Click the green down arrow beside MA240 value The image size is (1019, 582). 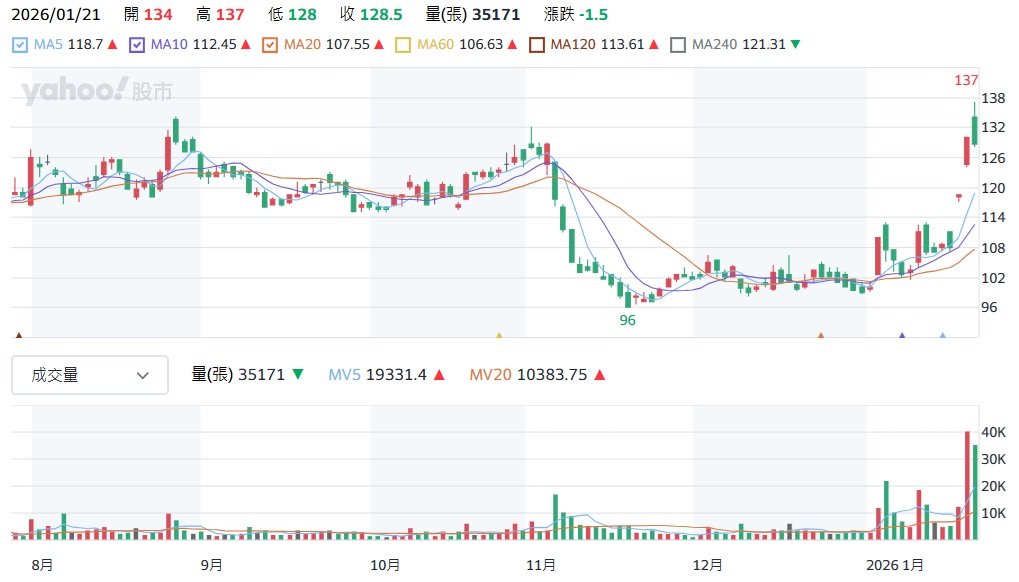point(795,44)
